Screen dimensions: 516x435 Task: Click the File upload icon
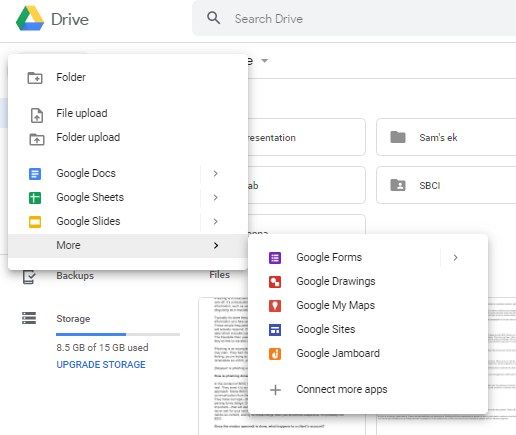(37, 115)
